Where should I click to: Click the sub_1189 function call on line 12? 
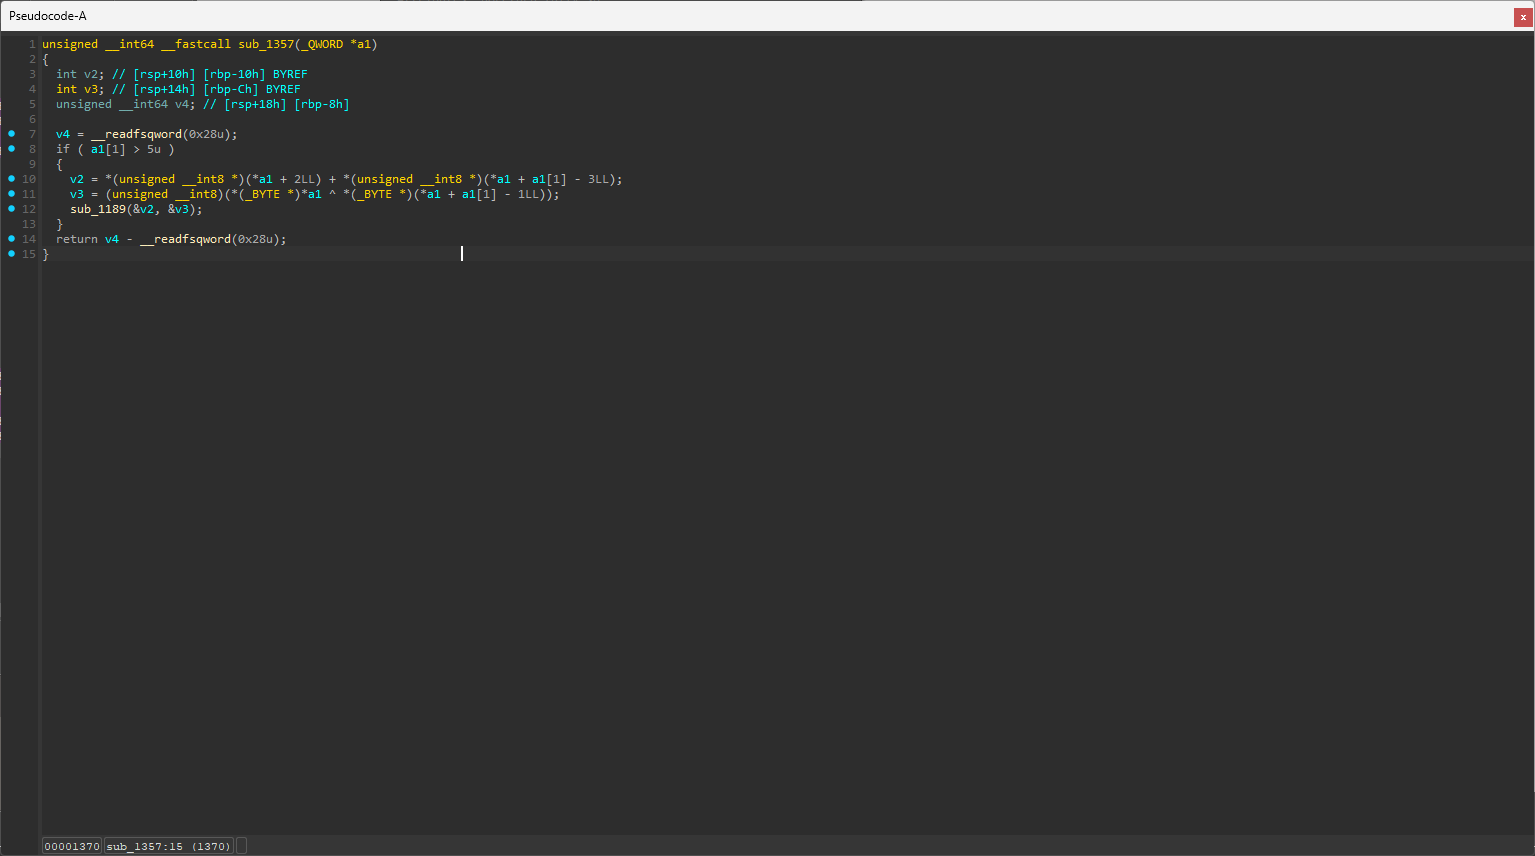click(x=98, y=209)
